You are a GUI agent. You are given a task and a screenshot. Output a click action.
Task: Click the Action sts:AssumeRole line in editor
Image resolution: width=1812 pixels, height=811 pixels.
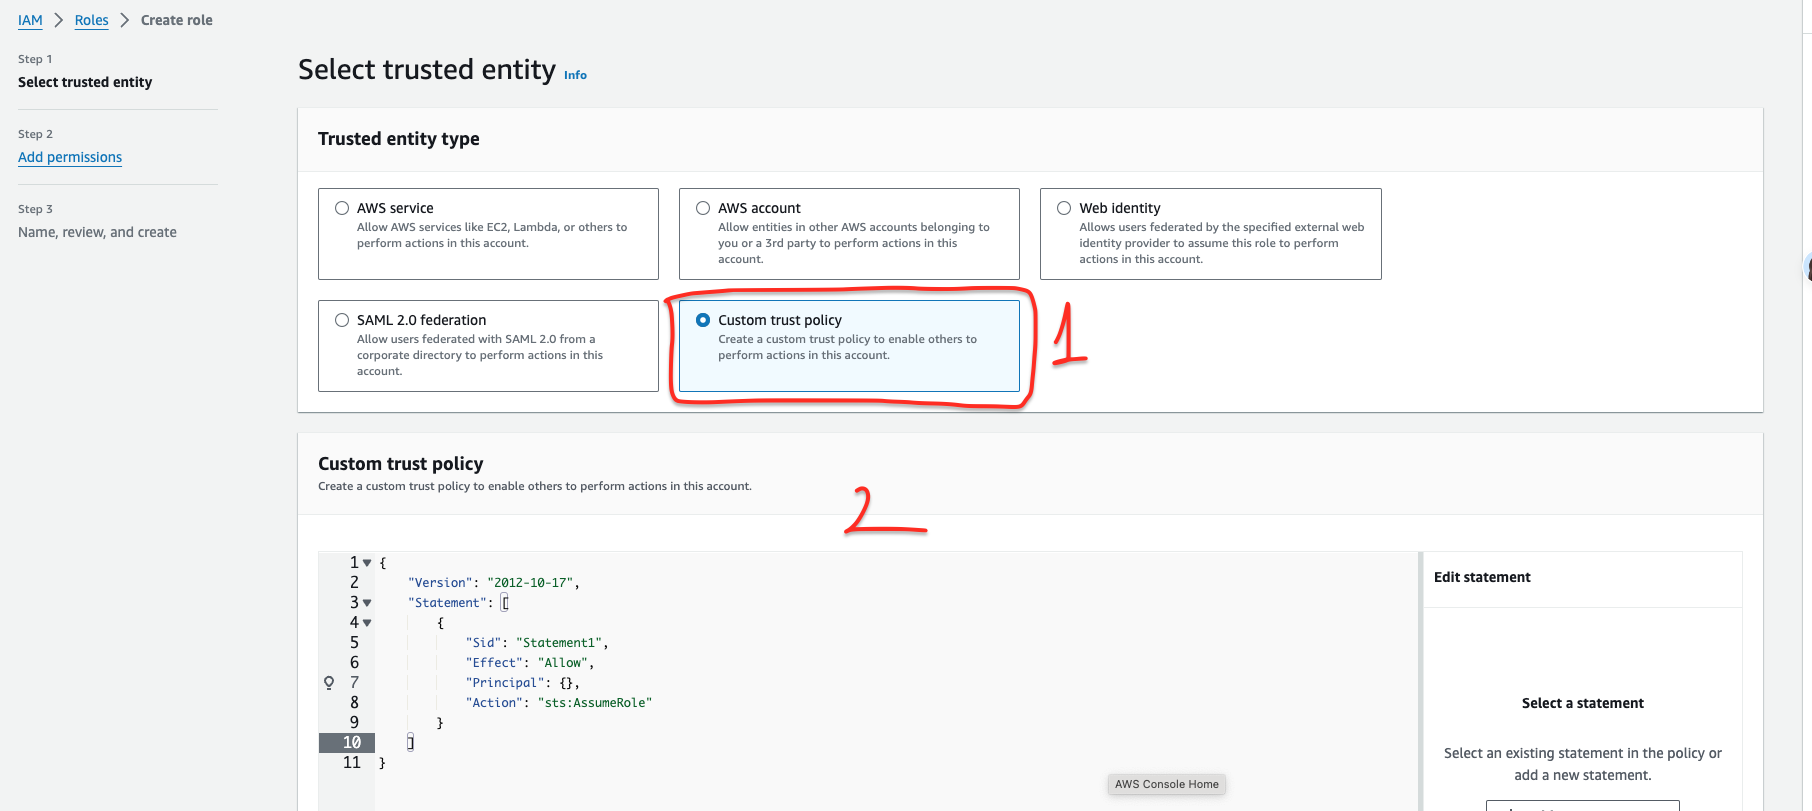tap(558, 703)
